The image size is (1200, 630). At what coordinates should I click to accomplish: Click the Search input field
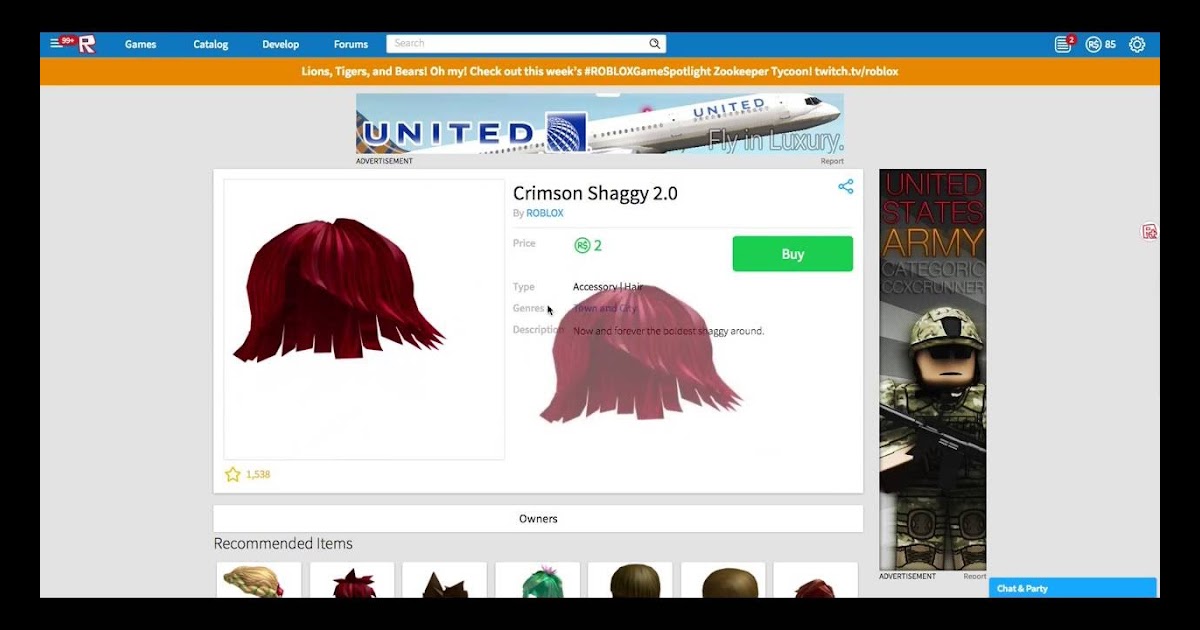pos(526,44)
